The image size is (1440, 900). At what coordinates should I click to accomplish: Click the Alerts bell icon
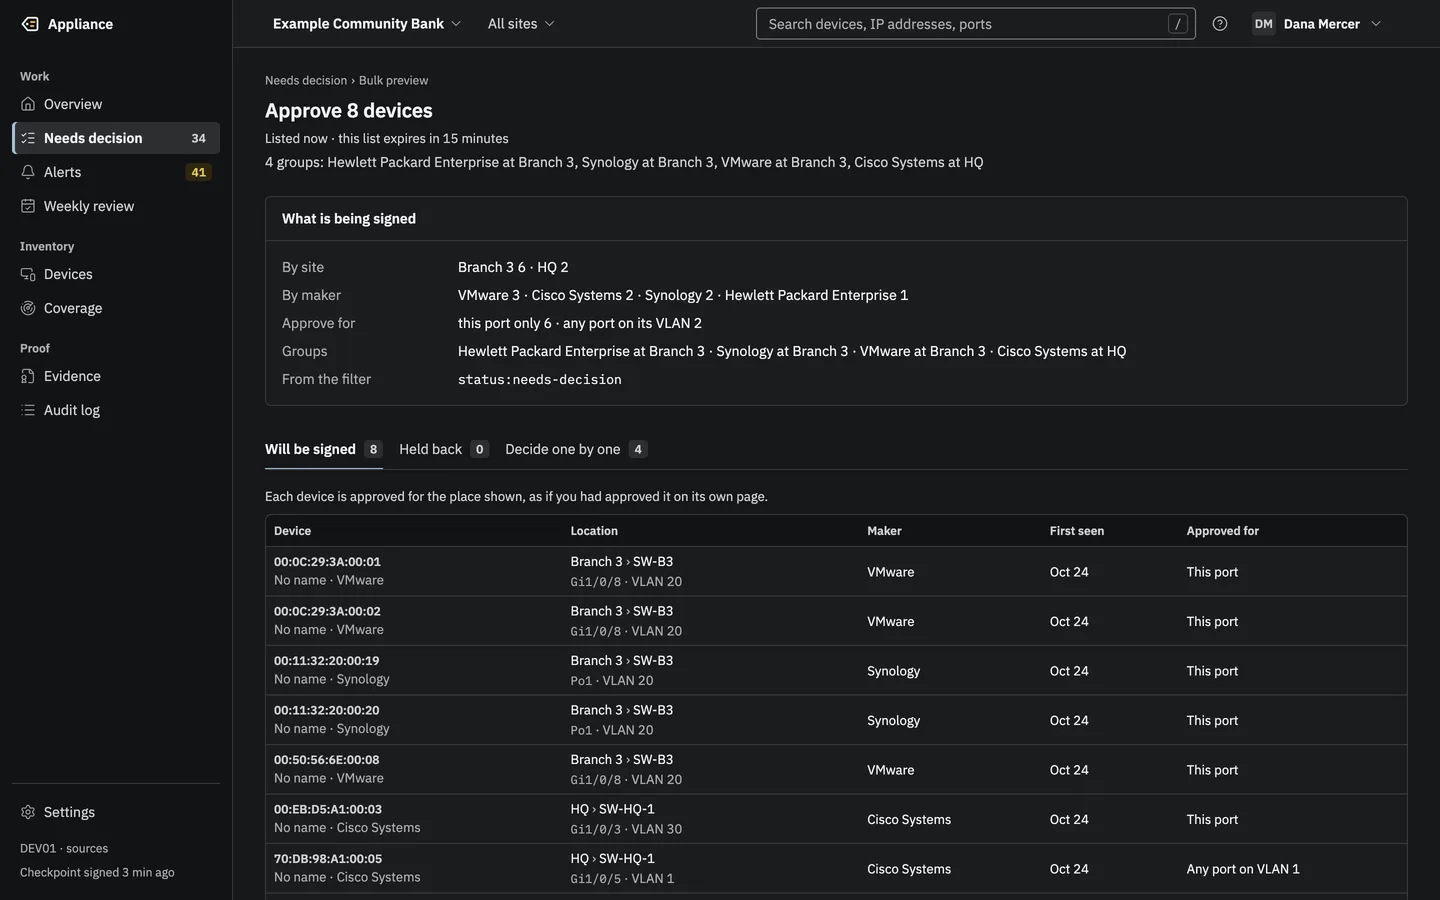coord(28,172)
